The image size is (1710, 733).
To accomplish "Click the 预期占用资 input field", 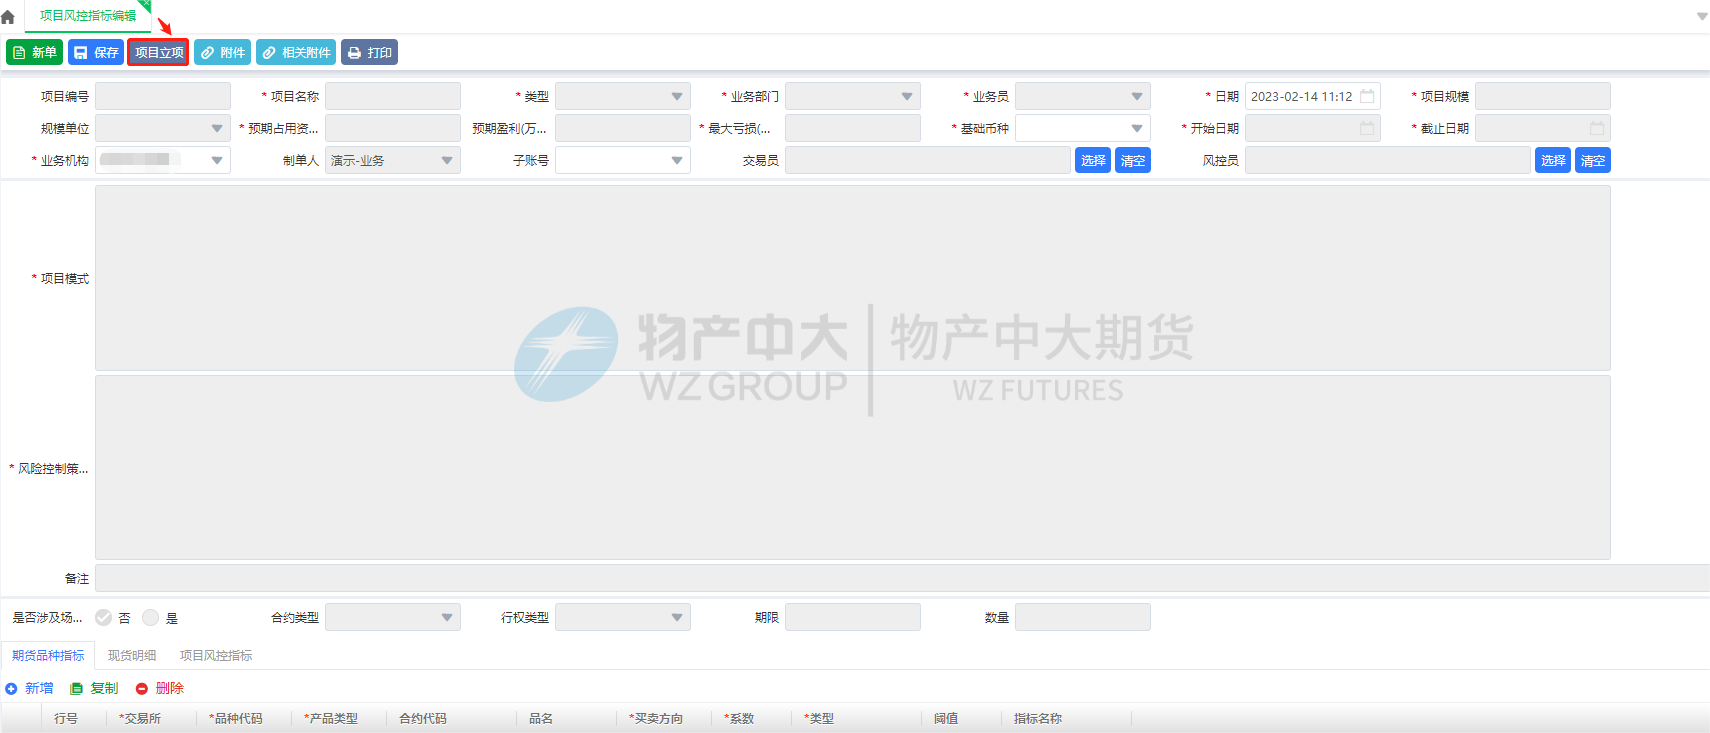I will pyautogui.click(x=393, y=128).
